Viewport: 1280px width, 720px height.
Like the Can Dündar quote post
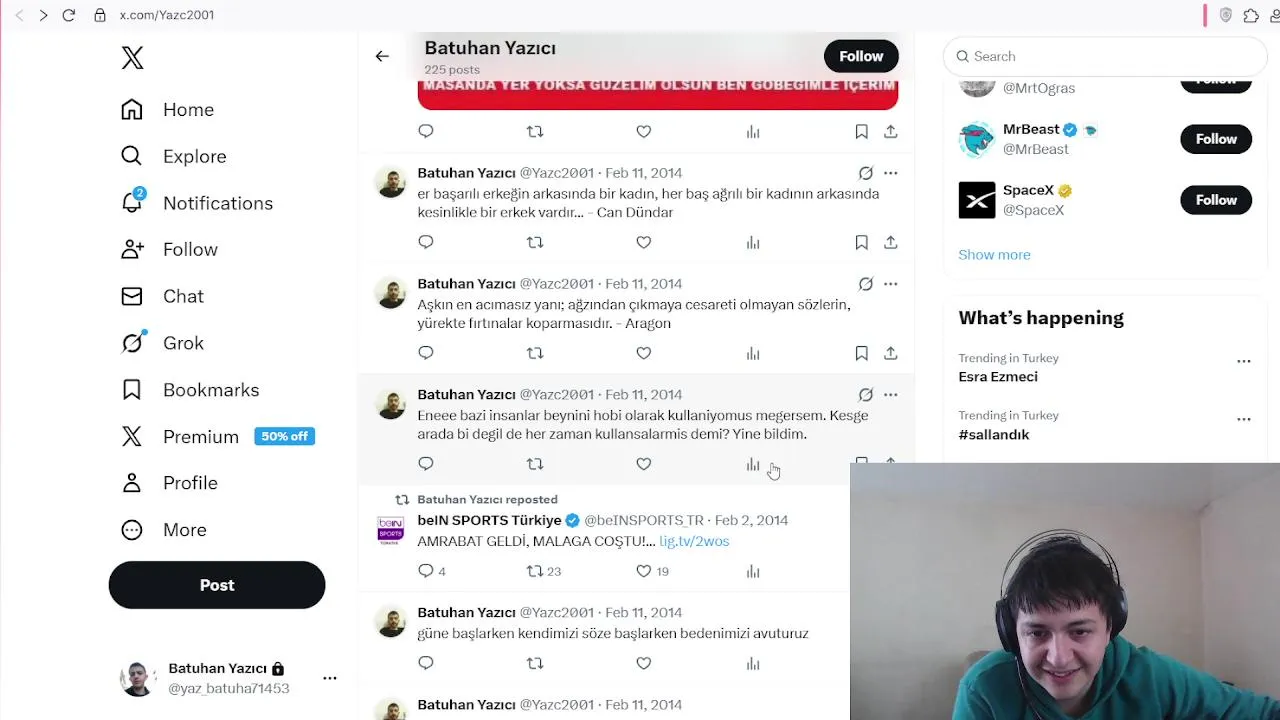pyautogui.click(x=644, y=242)
